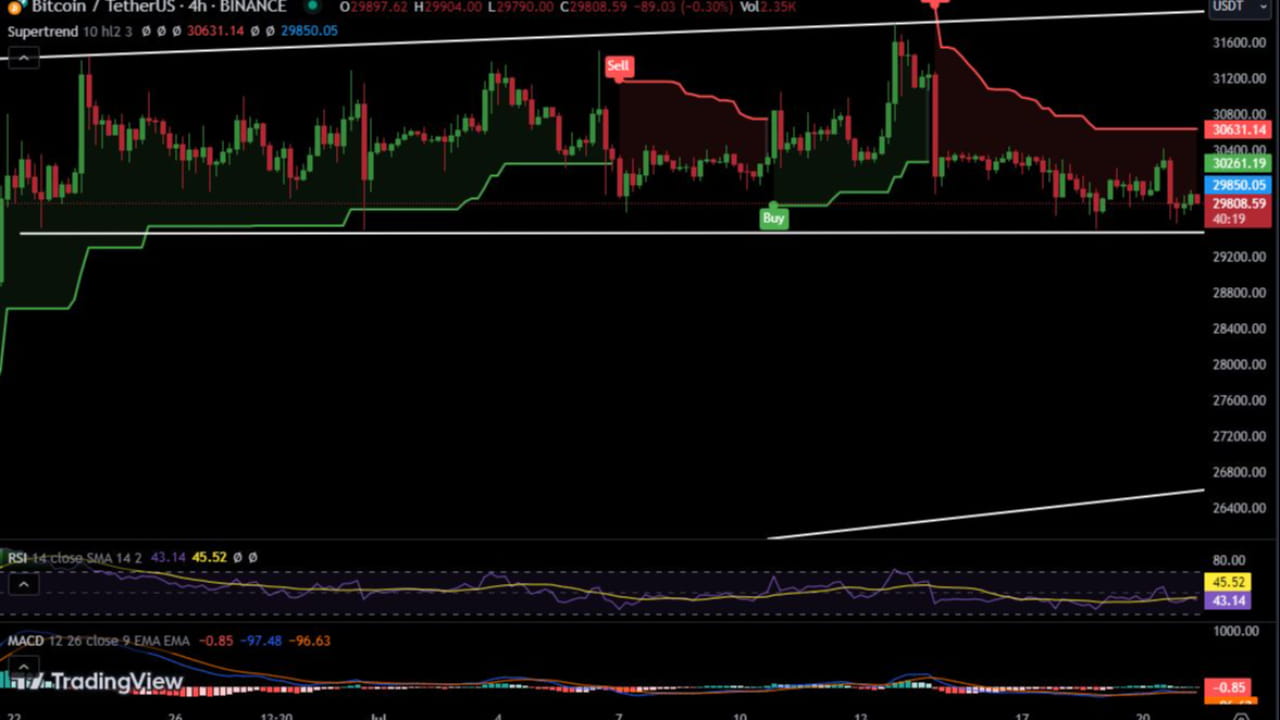Image resolution: width=1280 pixels, height=720 pixels.
Task: Select the red 30631.14 price label
Action: tap(1238, 130)
